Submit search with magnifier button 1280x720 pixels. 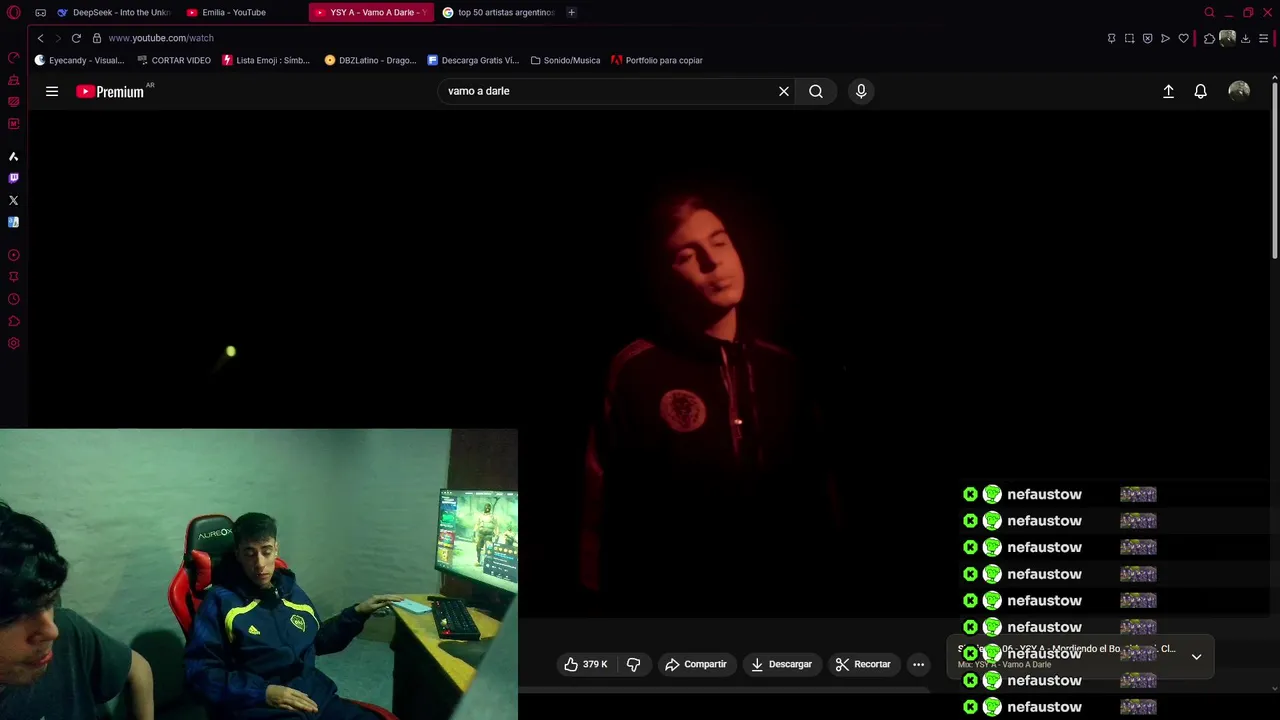[x=816, y=91]
